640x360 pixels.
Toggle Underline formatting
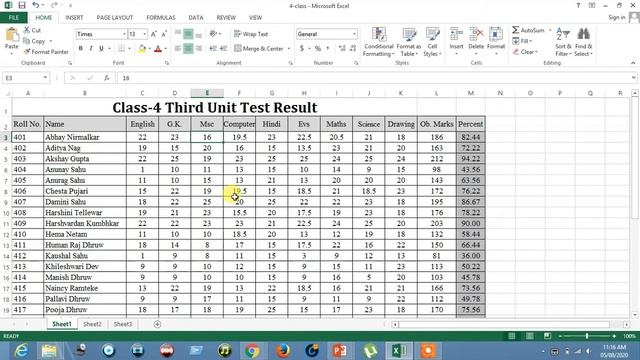click(101, 49)
